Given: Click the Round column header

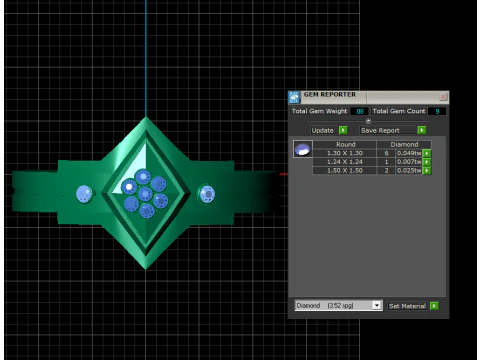Looking at the screenshot, I should coord(345,144).
